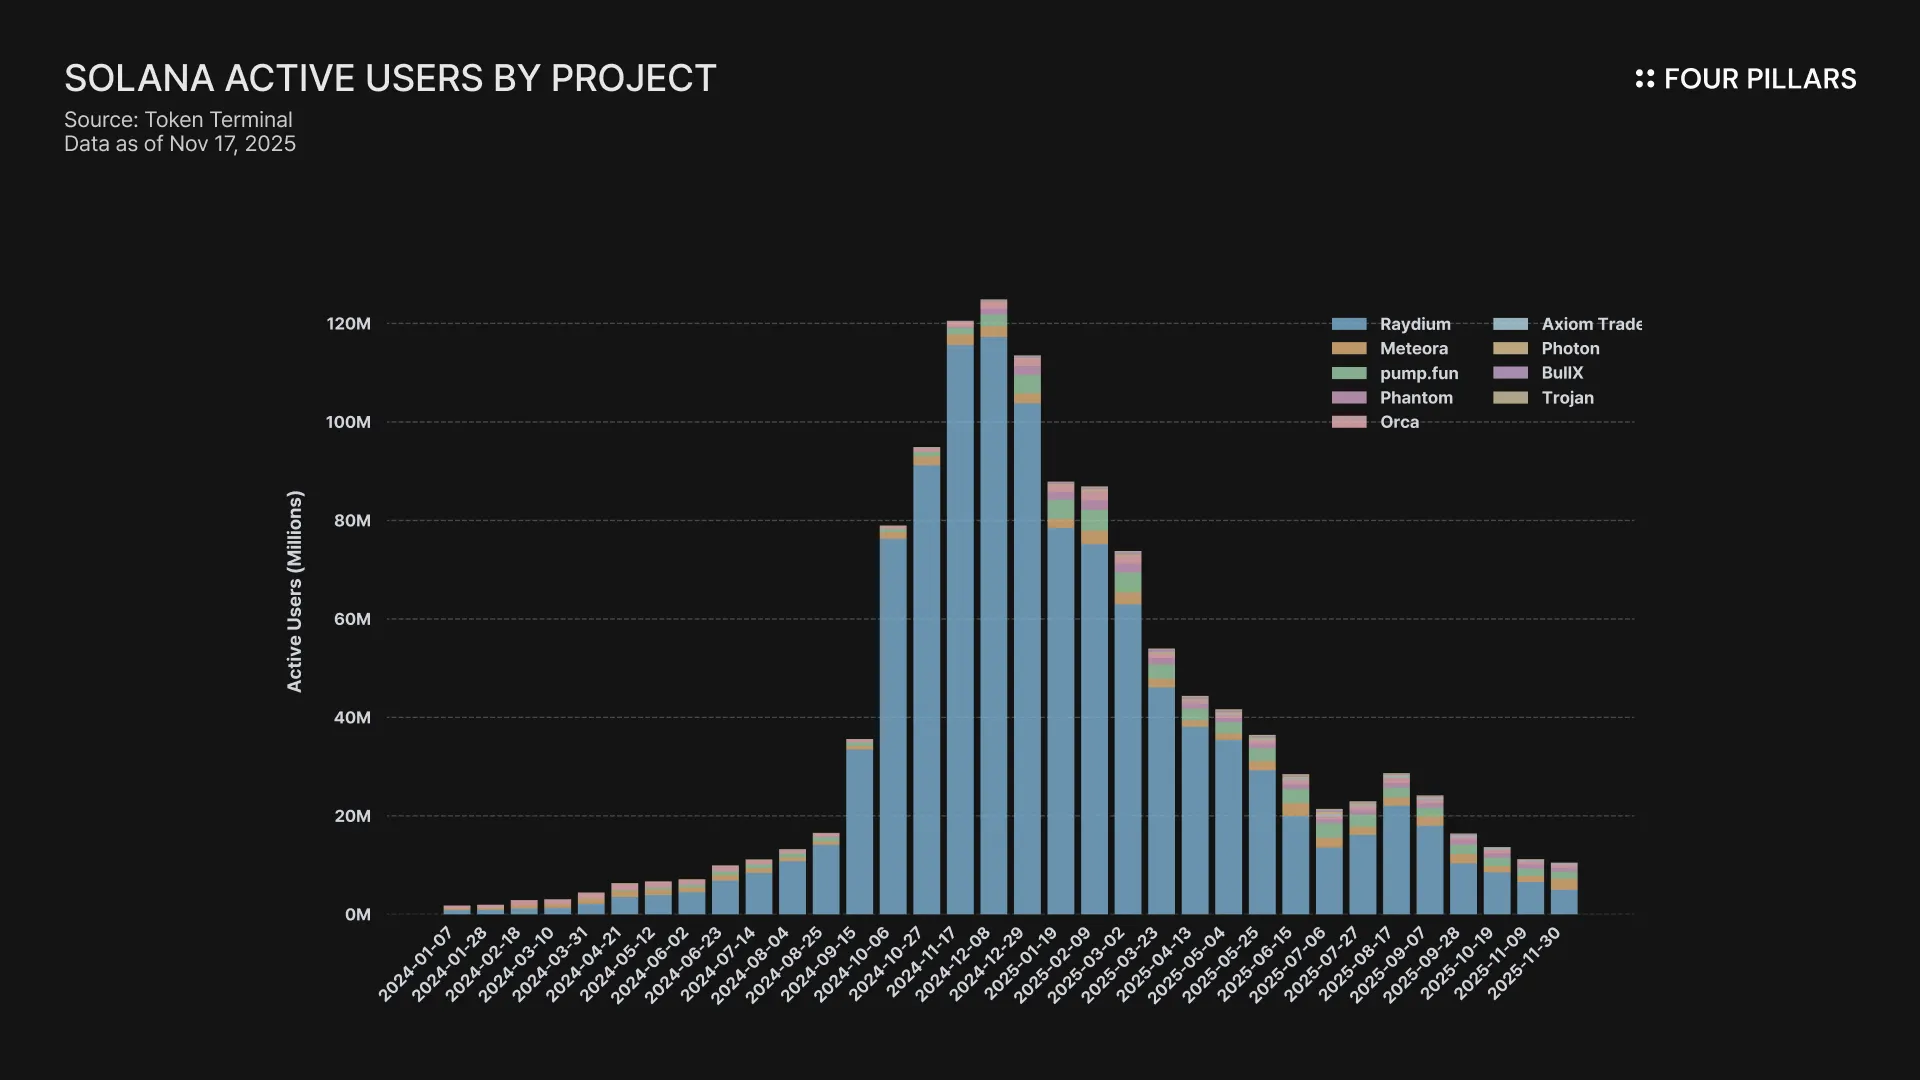This screenshot has height=1080, width=1920.
Task: Click the 120M y-axis label
Action: (348, 324)
